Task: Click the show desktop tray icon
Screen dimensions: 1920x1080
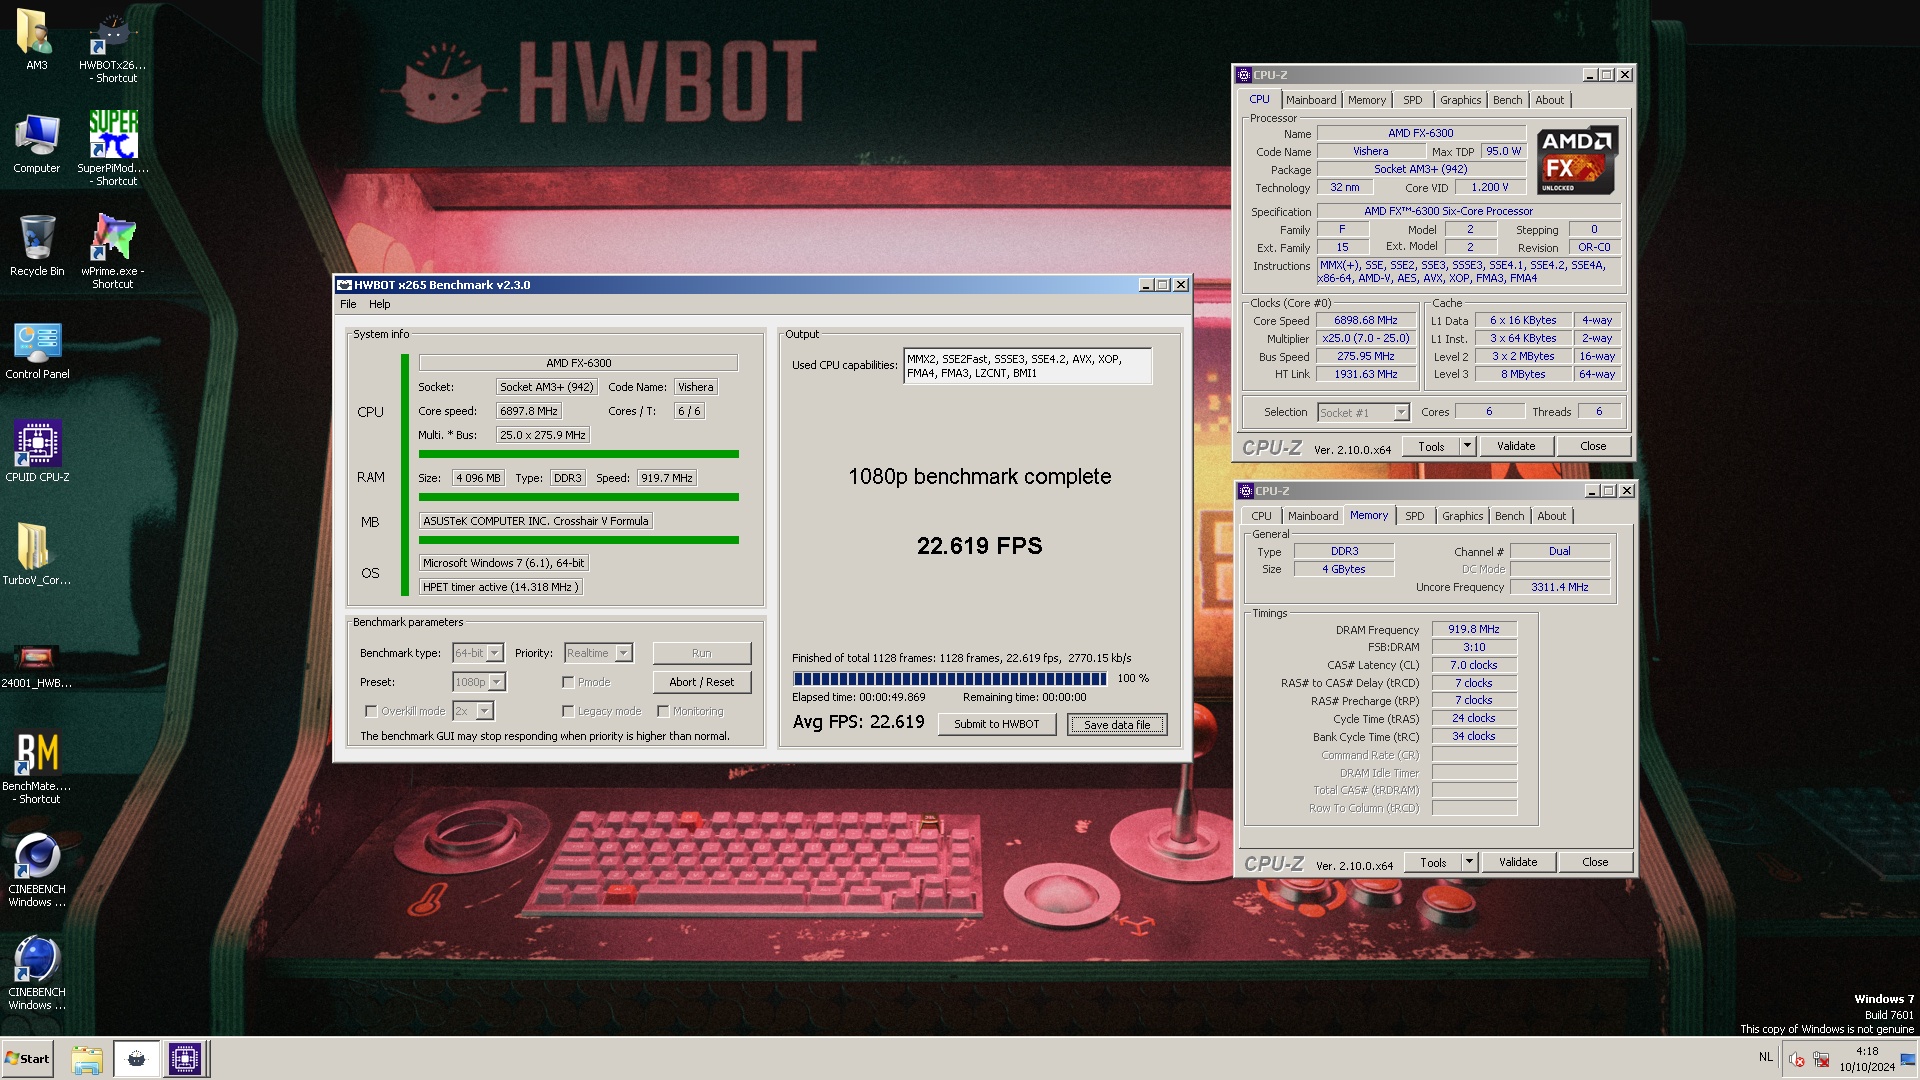Action: tap(1908, 1059)
